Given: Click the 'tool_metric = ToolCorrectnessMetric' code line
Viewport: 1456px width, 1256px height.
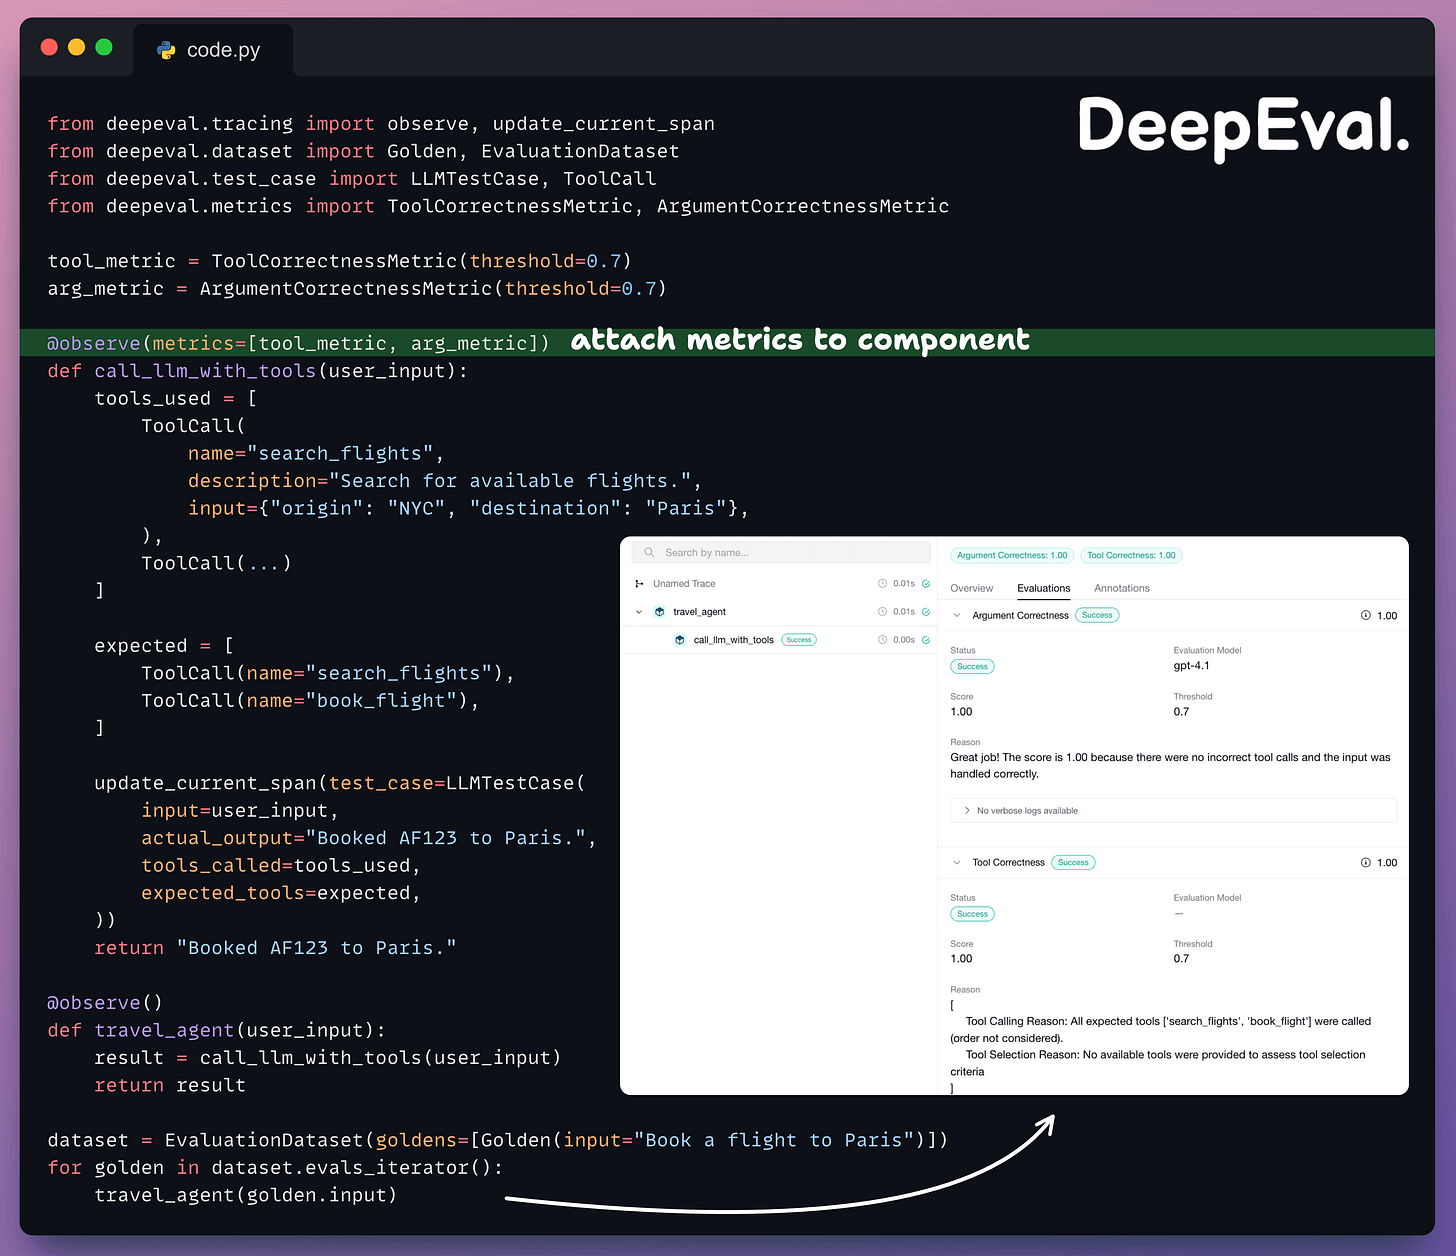Looking at the screenshot, I should (x=340, y=261).
